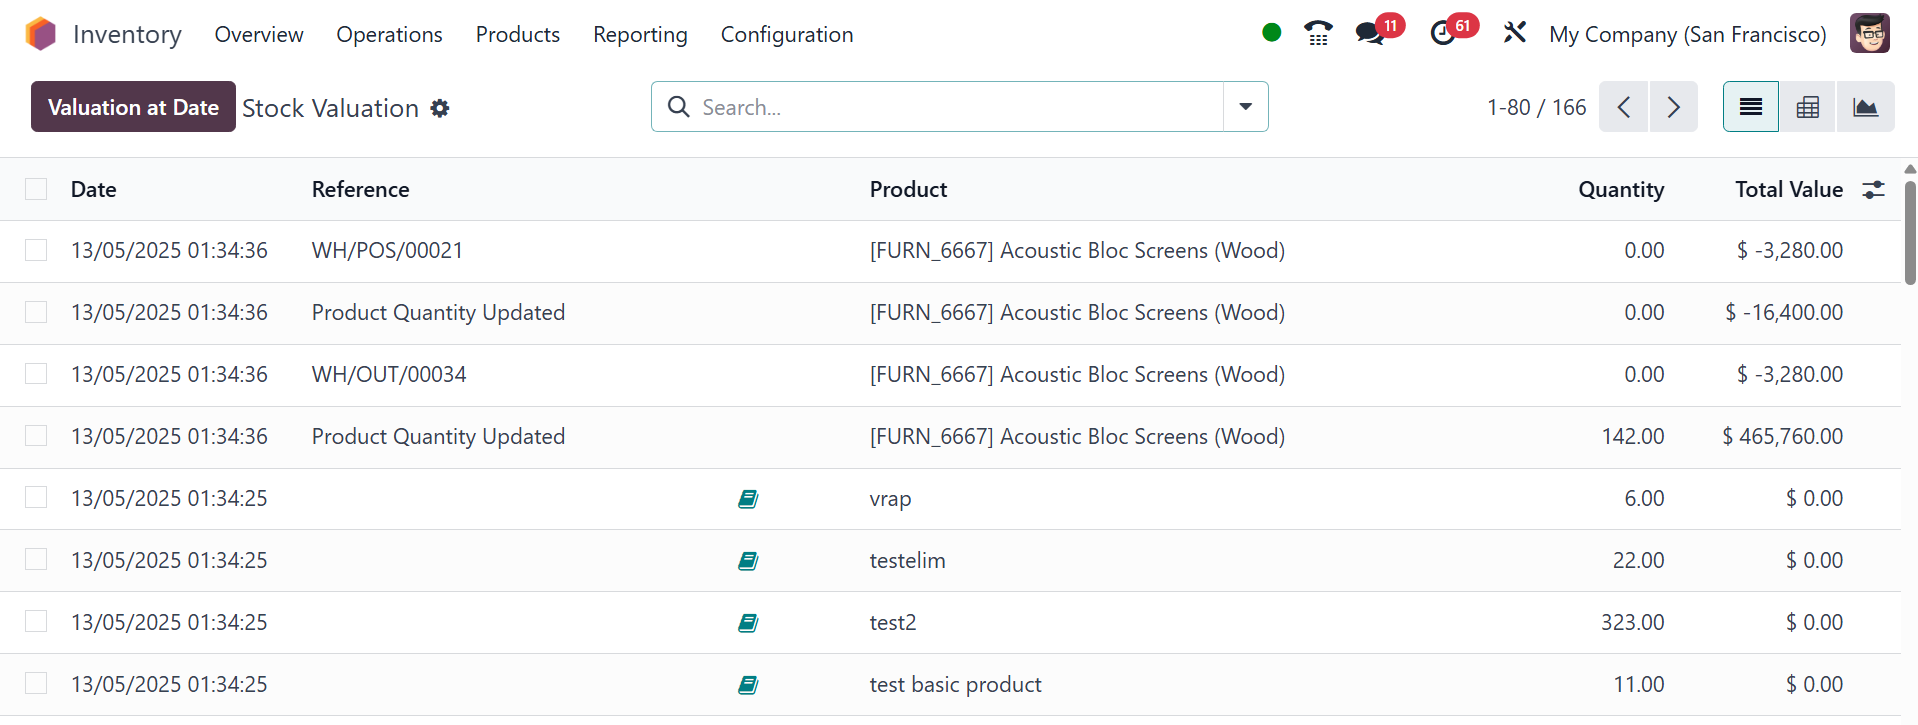The width and height of the screenshot is (1918, 725).
Task: Click the Stock Valuation gear icon
Action: click(x=440, y=108)
